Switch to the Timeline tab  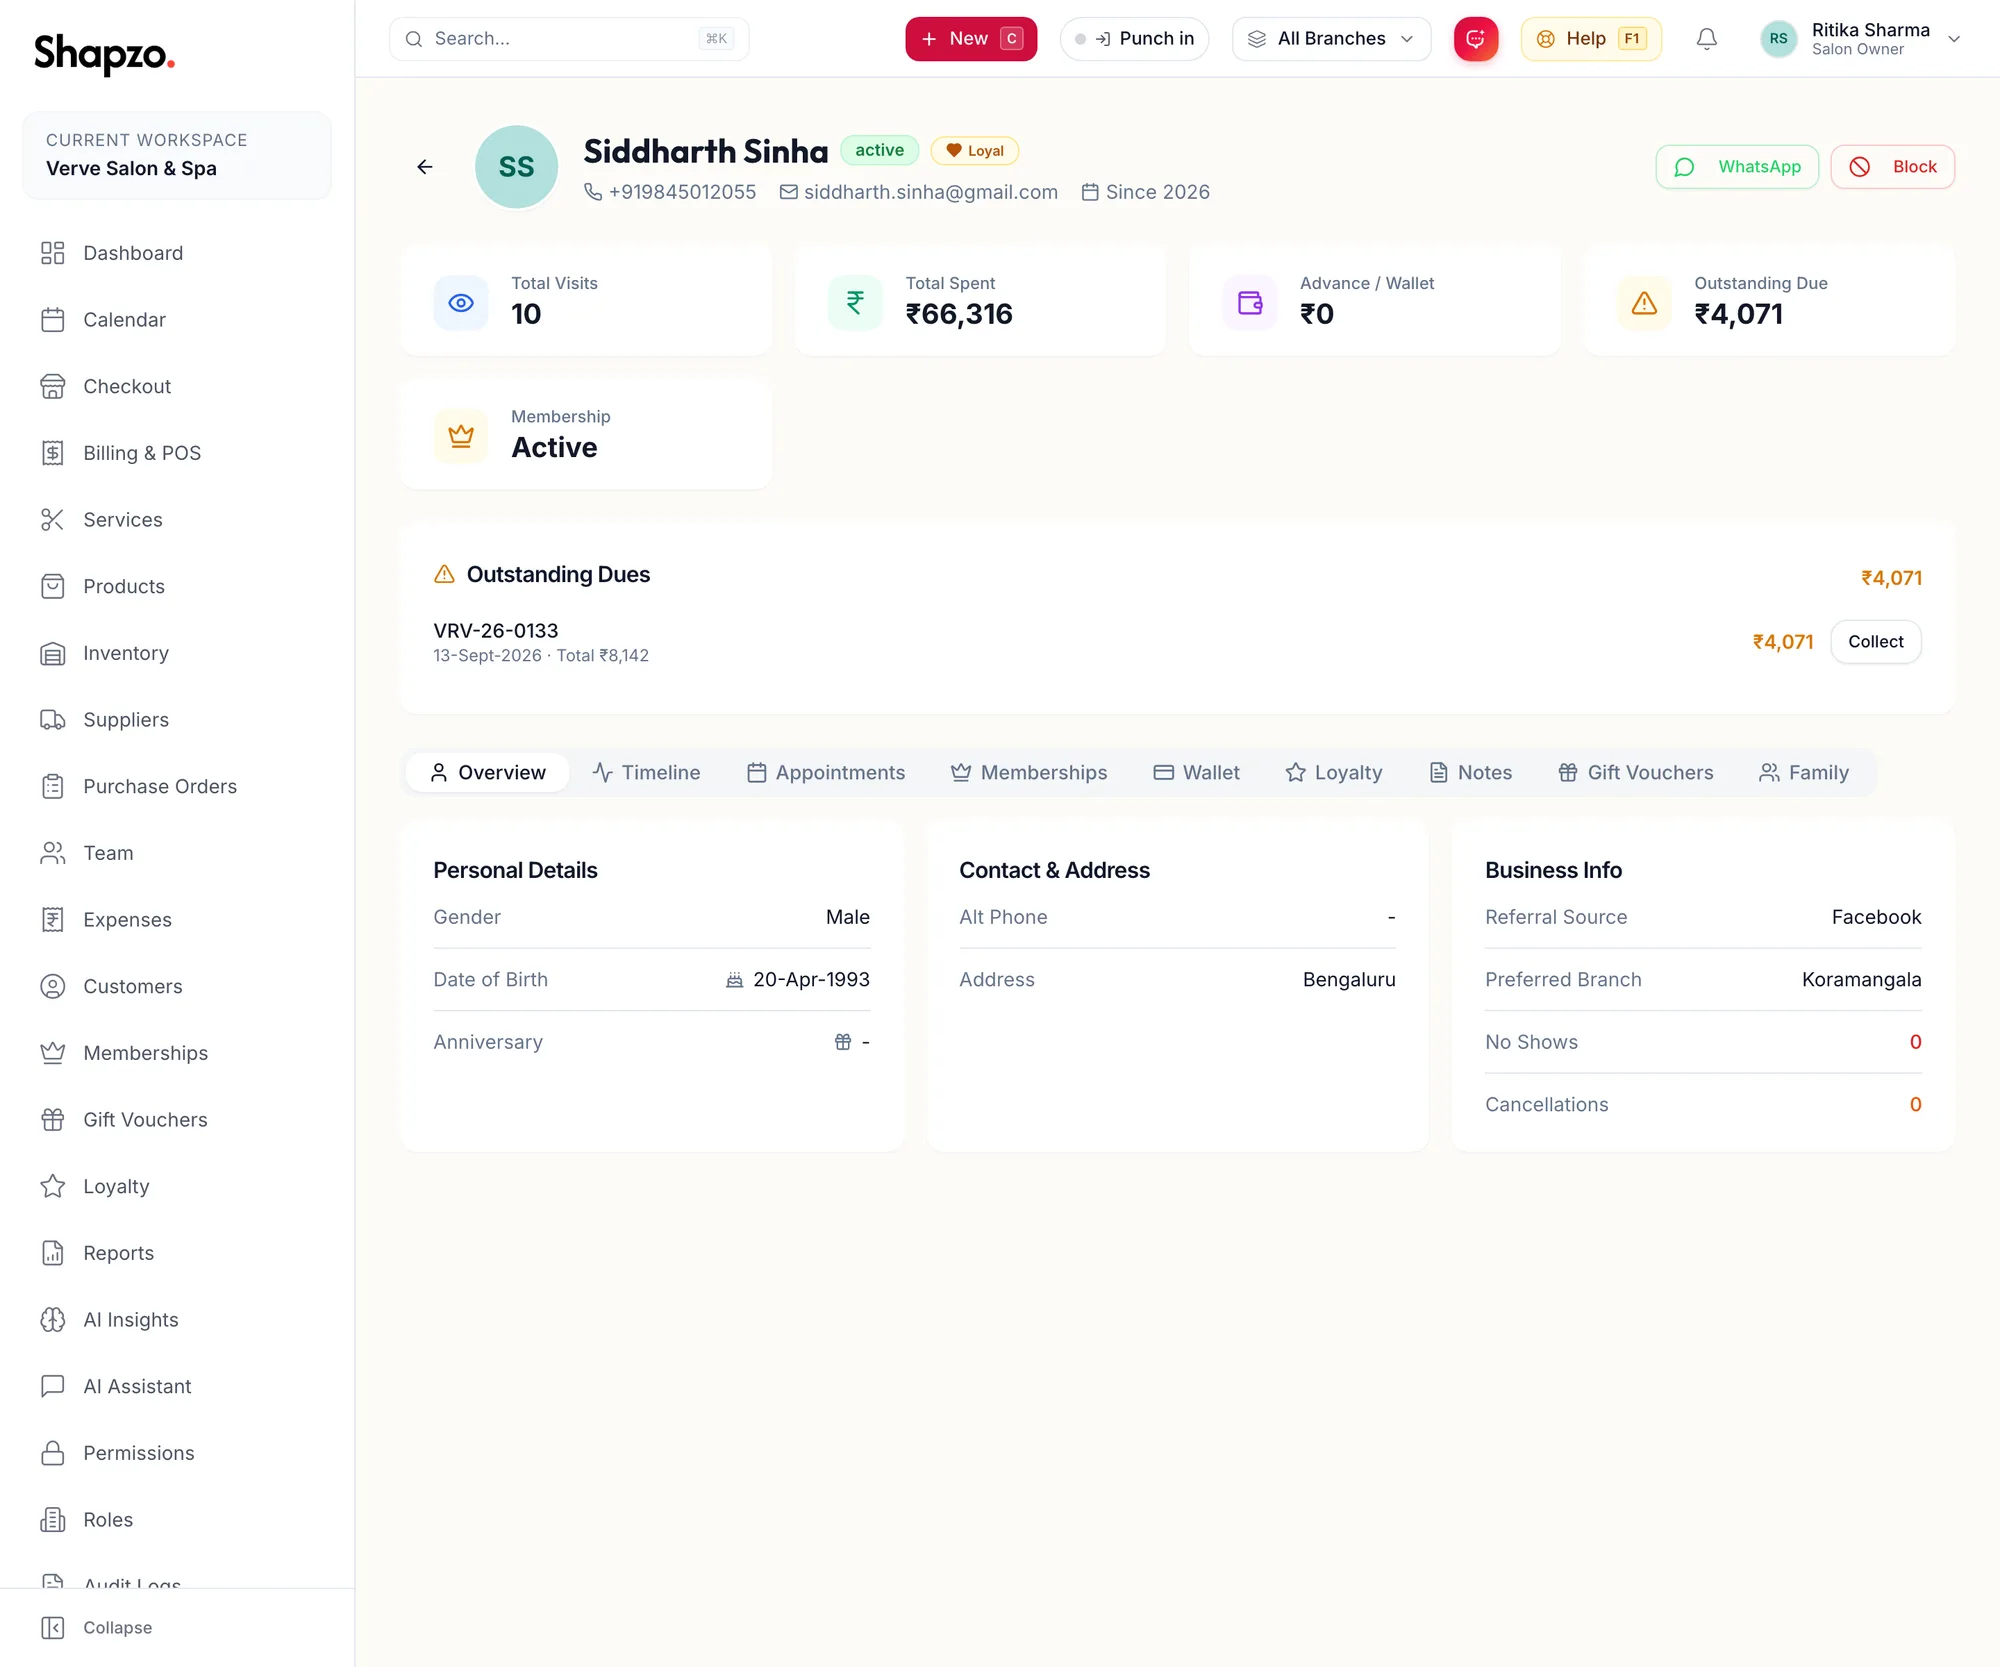(646, 773)
